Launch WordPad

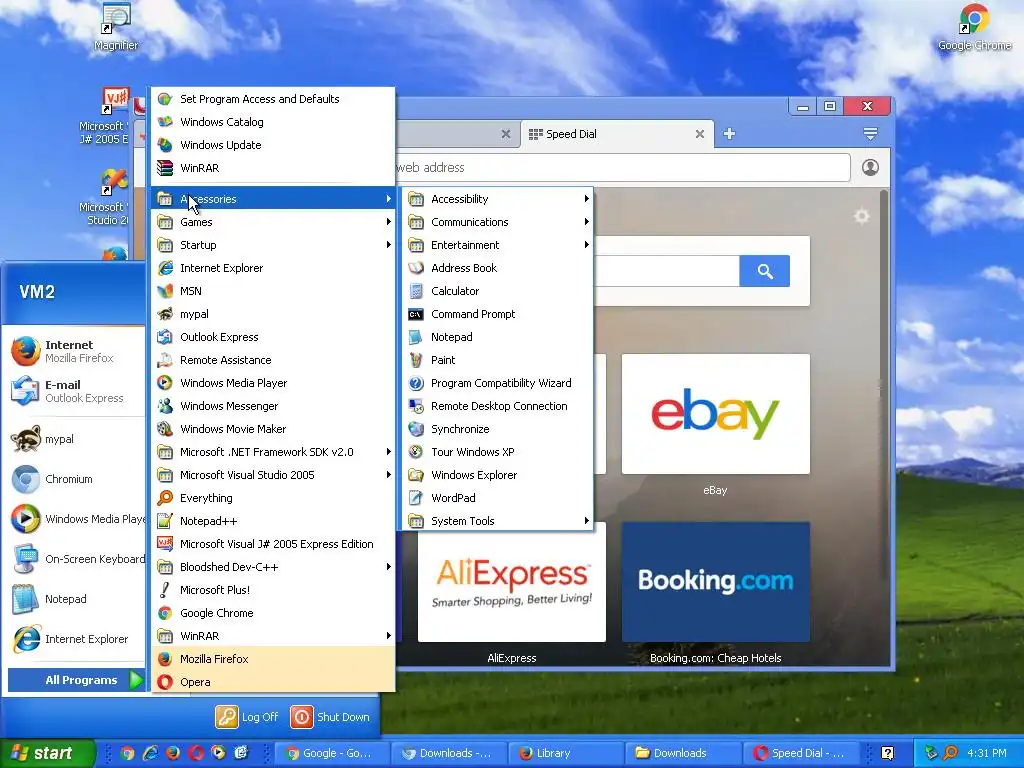click(498, 498)
